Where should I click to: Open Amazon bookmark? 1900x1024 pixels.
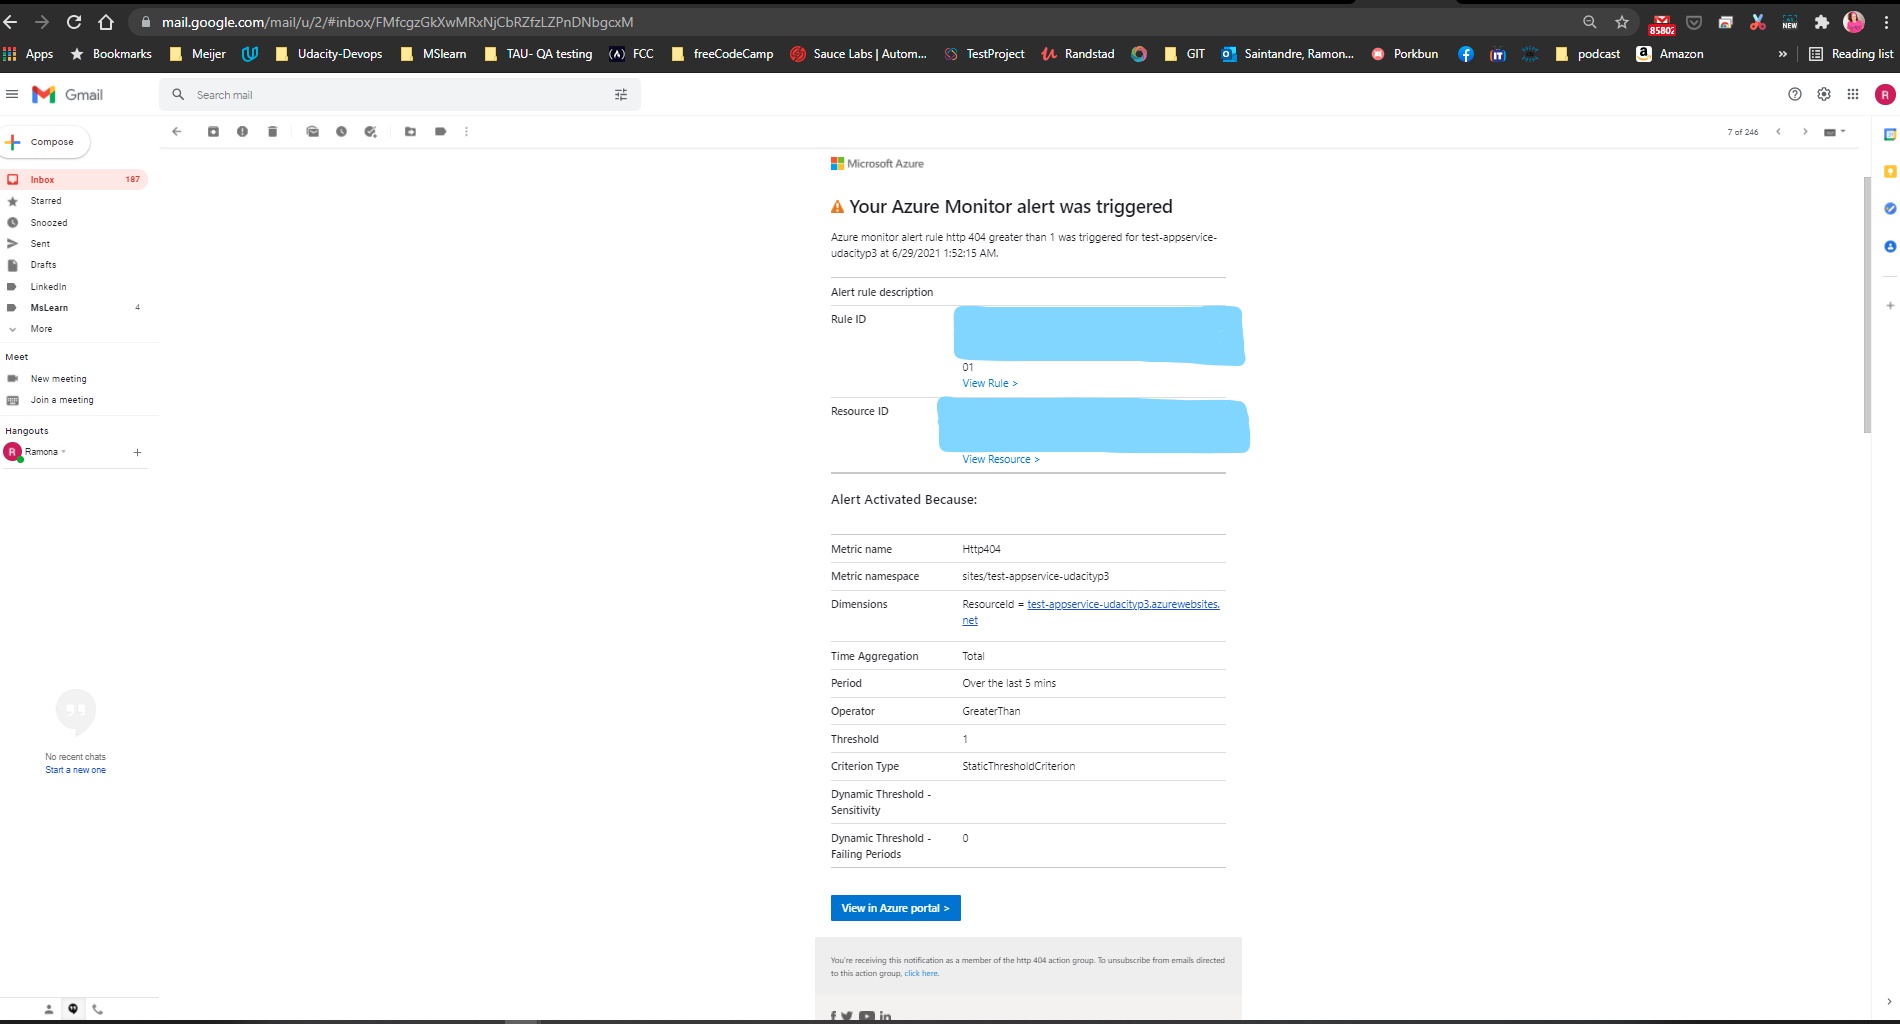(x=1670, y=54)
